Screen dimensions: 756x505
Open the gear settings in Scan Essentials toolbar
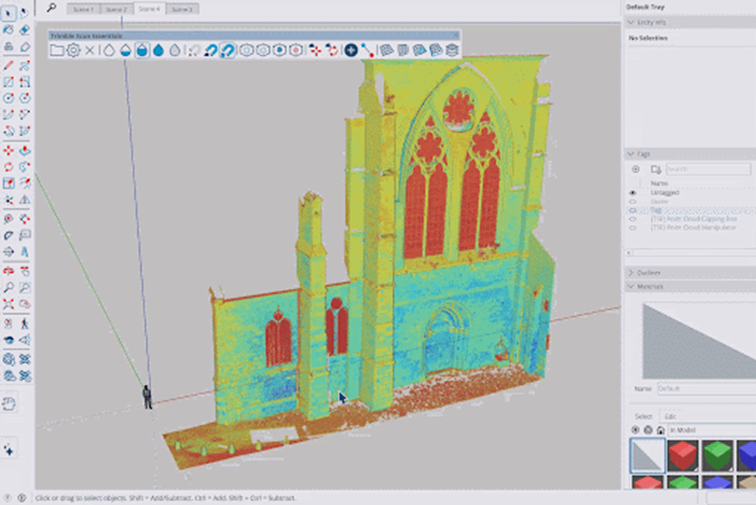tap(73, 49)
